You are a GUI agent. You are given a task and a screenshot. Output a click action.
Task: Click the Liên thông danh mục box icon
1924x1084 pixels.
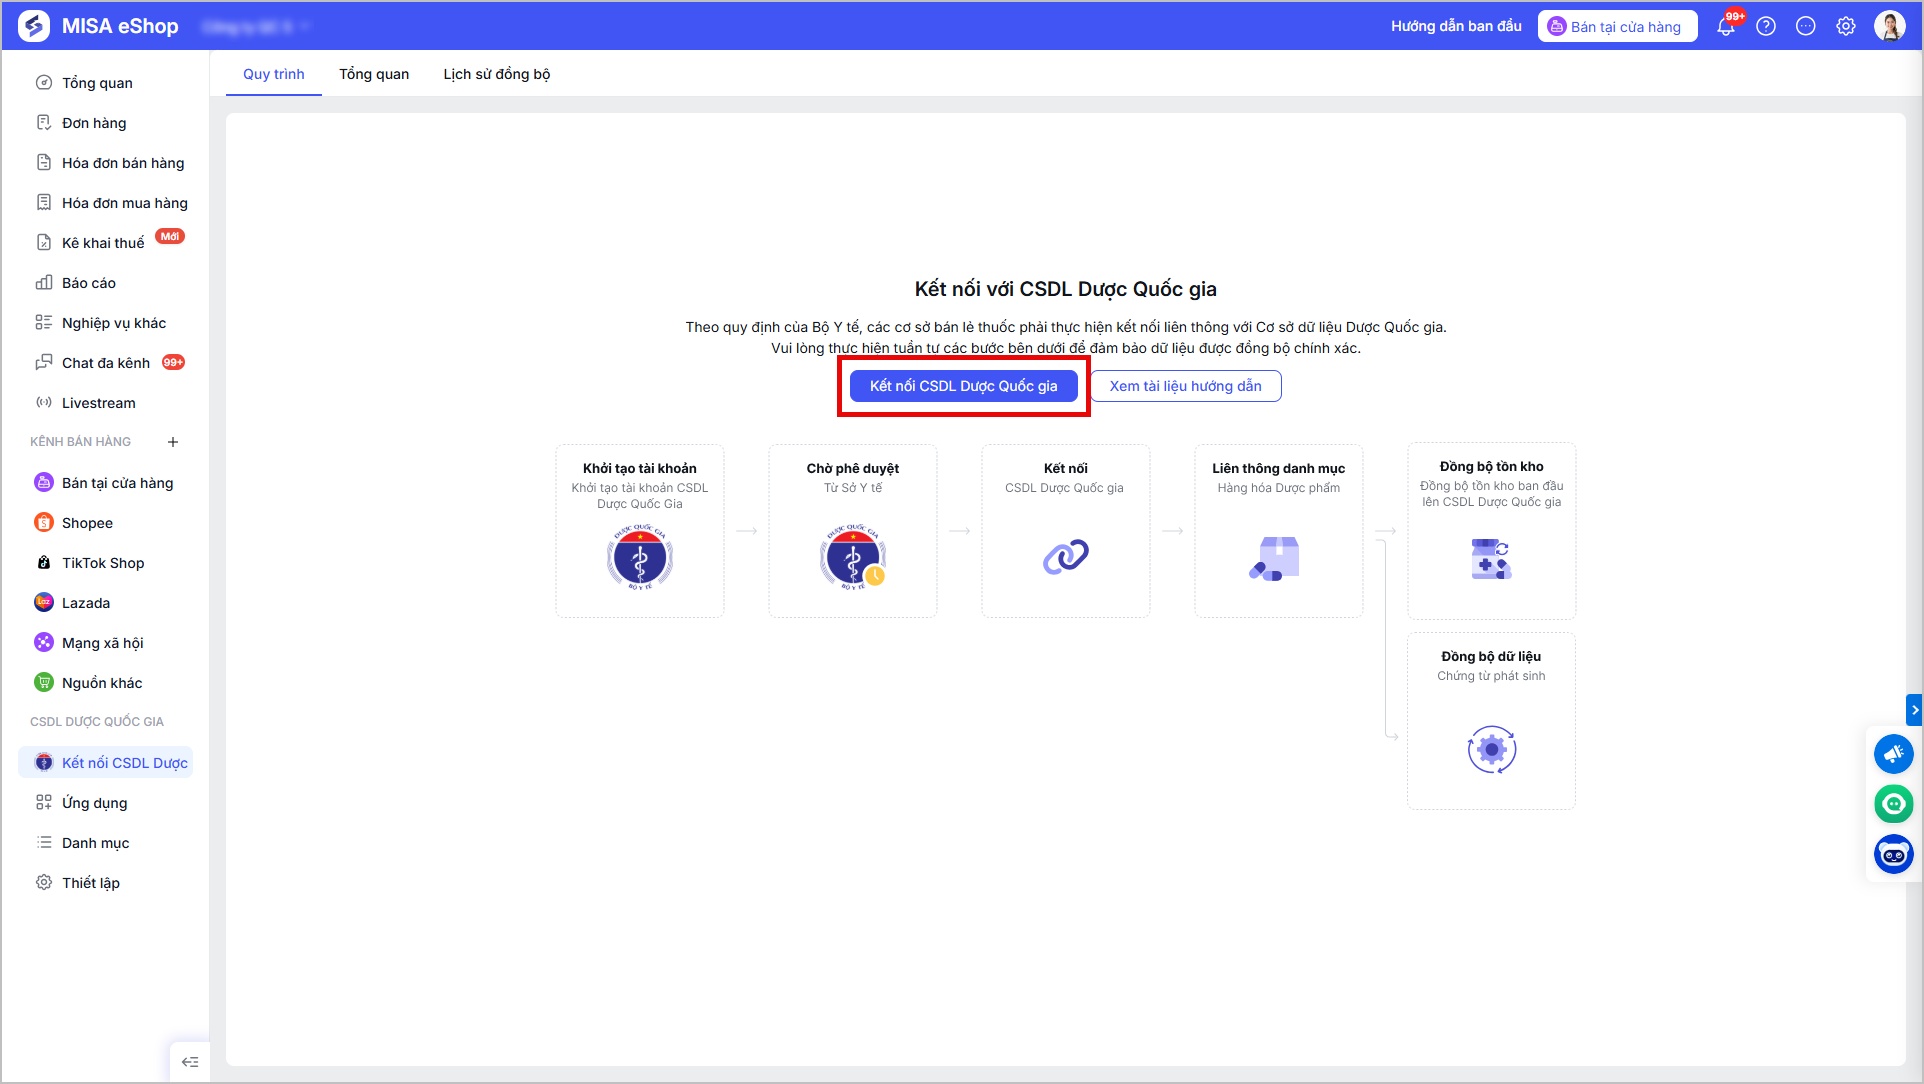tap(1275, 558)
